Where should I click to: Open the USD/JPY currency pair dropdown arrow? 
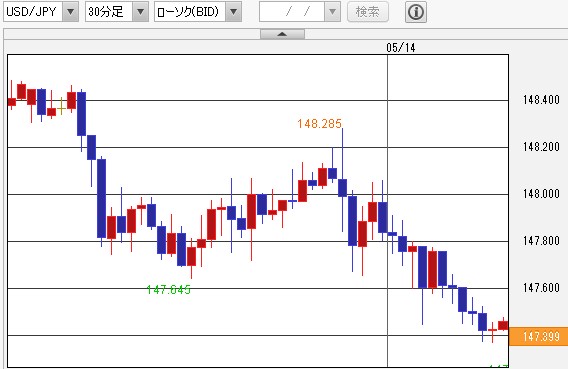(x=71, y=12)
